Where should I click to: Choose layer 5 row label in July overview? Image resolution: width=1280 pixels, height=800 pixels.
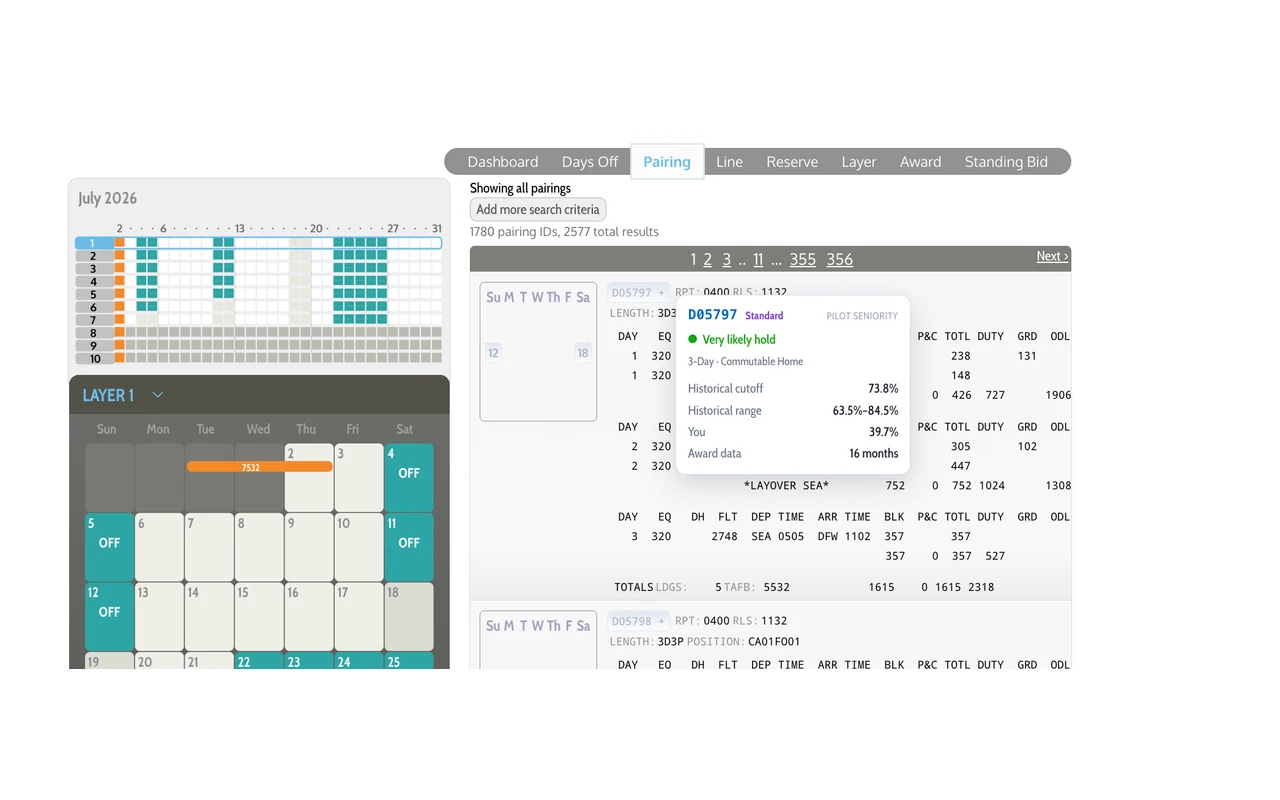coord(94,294)
